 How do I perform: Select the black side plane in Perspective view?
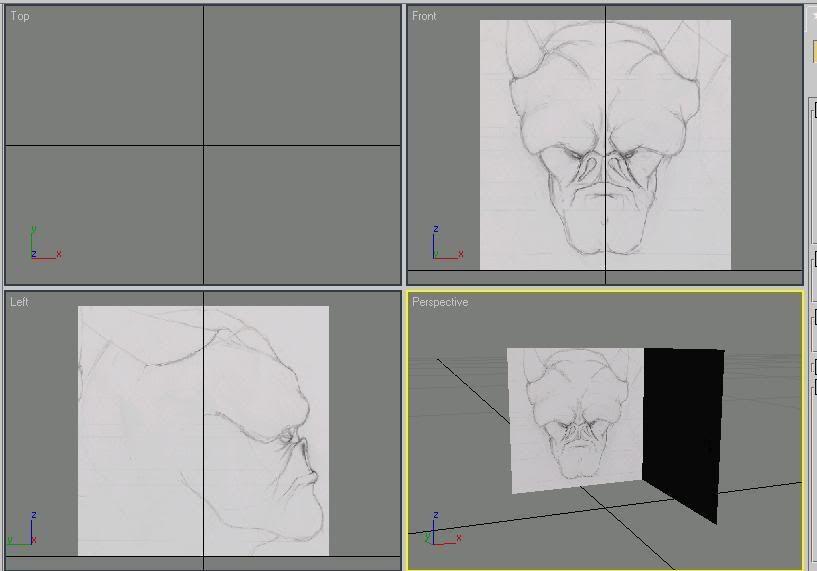[x=683, y=430]
